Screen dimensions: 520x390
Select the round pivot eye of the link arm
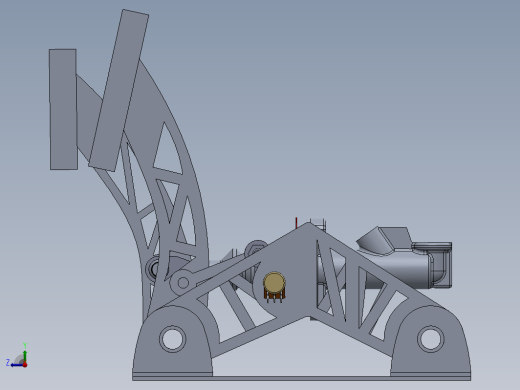click(183, 283)
